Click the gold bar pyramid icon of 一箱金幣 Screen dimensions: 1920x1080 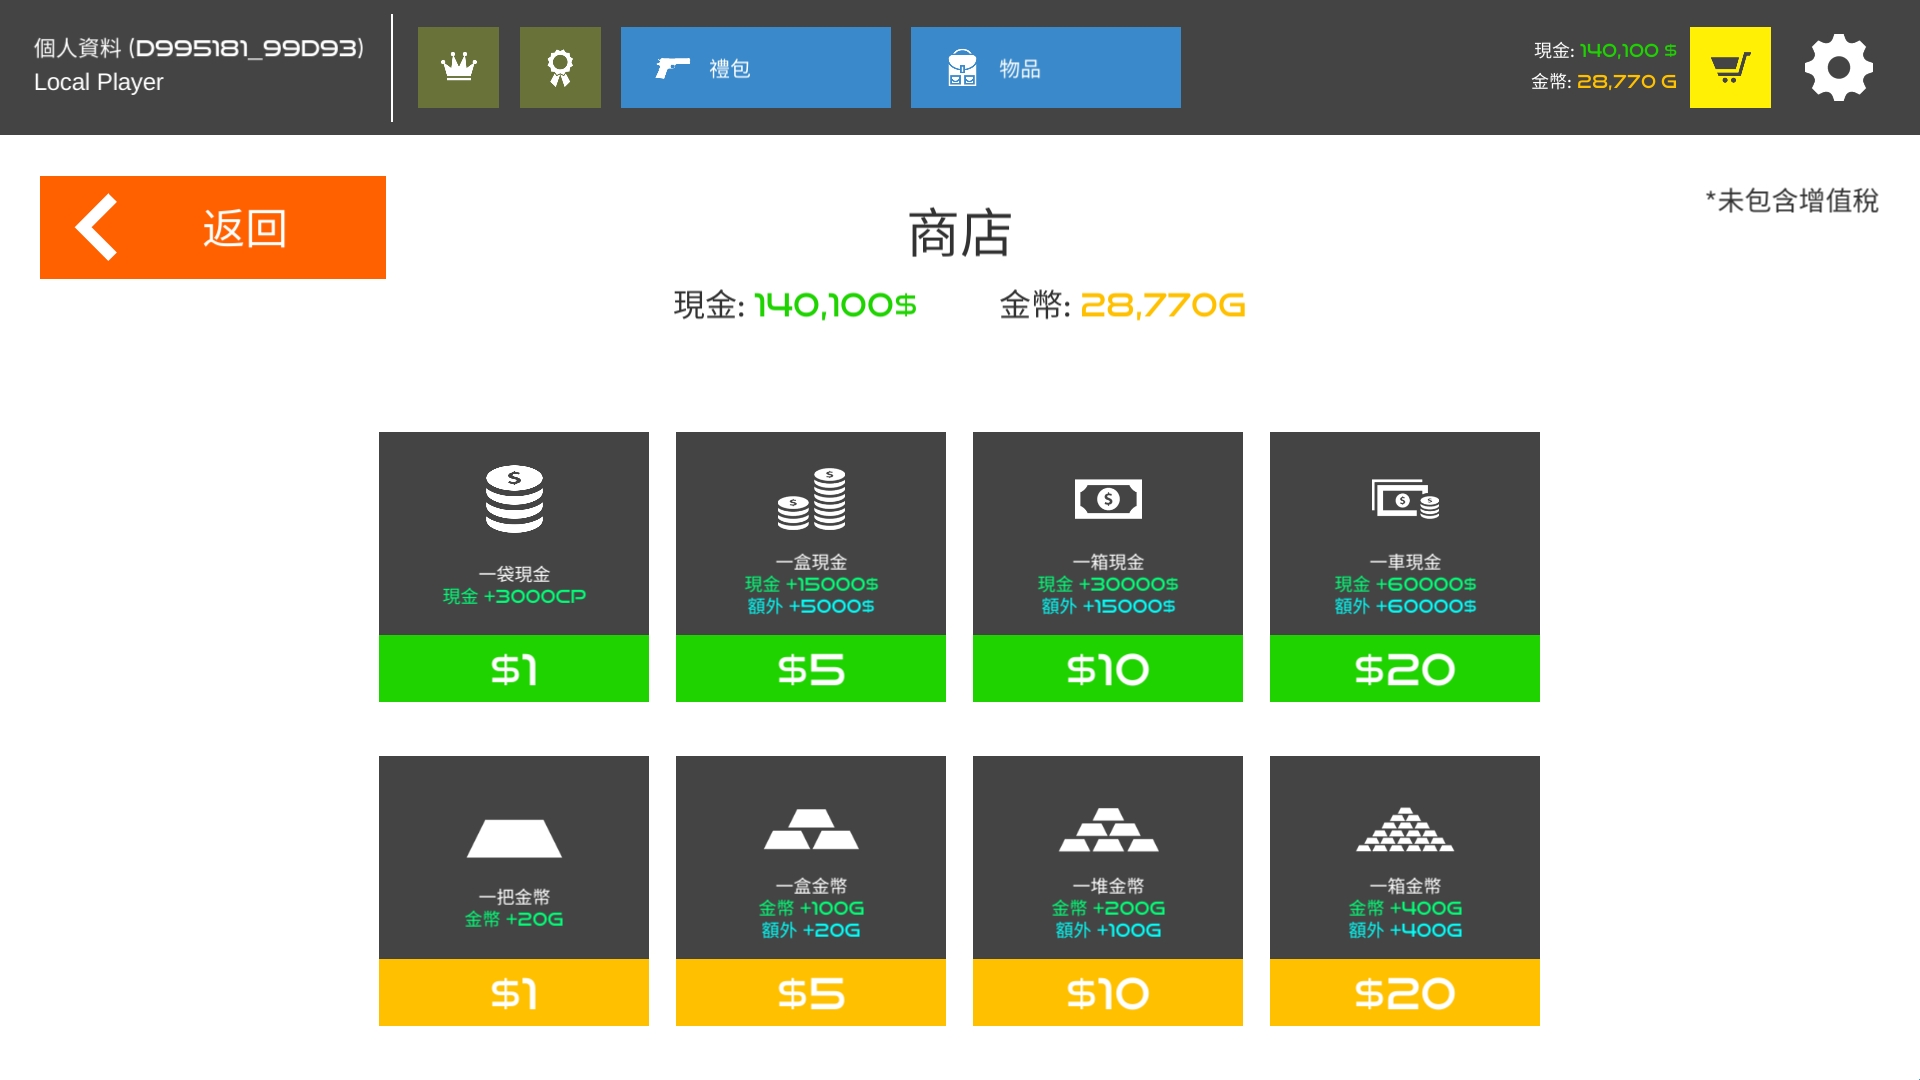pyautogui.click(x=1405, y=829)
